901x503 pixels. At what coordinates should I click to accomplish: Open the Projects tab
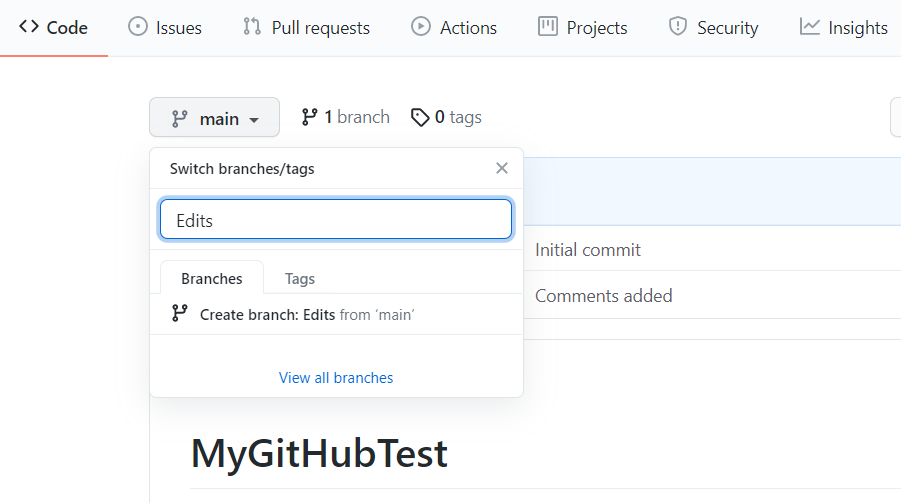tap(583, 28)
